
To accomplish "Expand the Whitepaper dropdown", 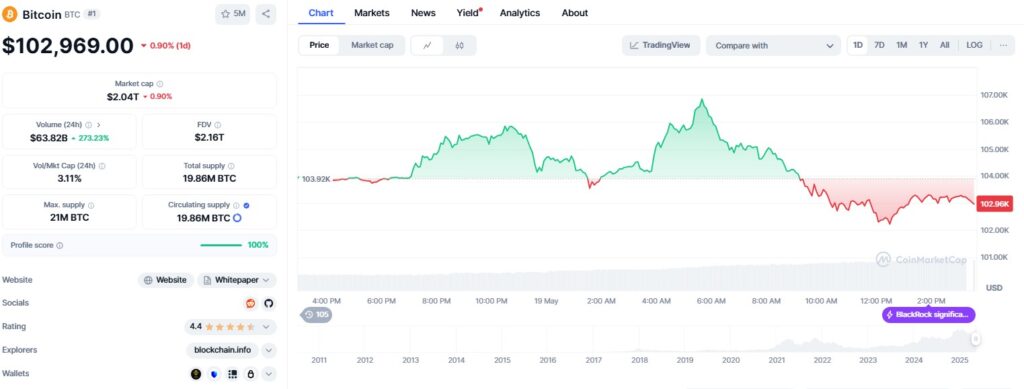I will (236, 280).
